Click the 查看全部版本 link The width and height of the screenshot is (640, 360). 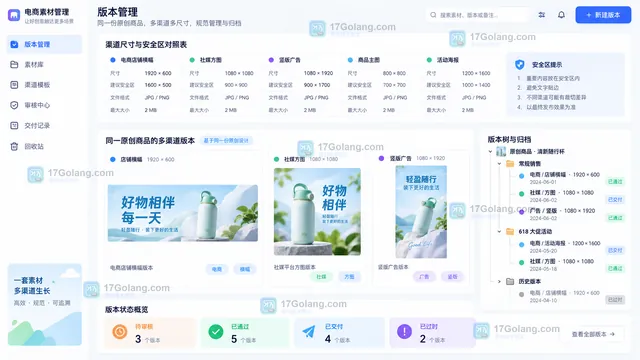click(593, 334)
